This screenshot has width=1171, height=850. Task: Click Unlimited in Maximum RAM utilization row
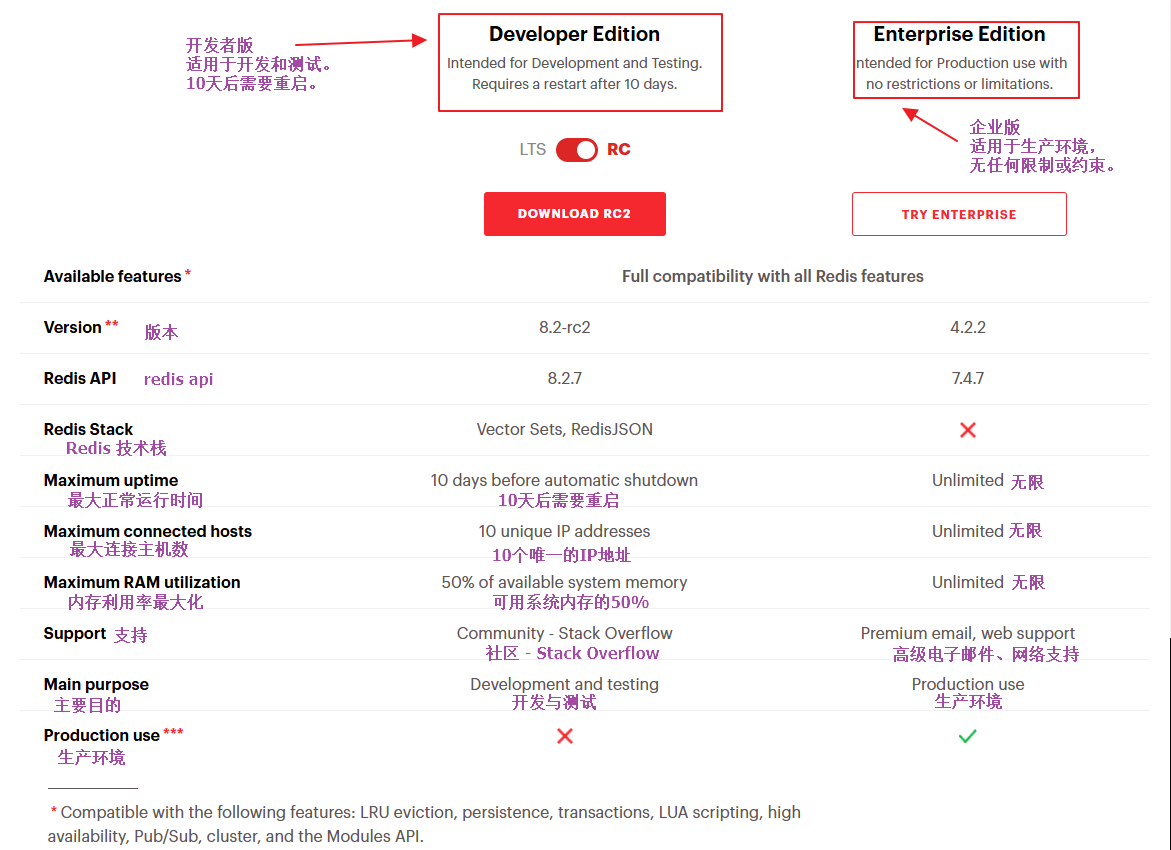pyautogui.click(x=968, y=582)
